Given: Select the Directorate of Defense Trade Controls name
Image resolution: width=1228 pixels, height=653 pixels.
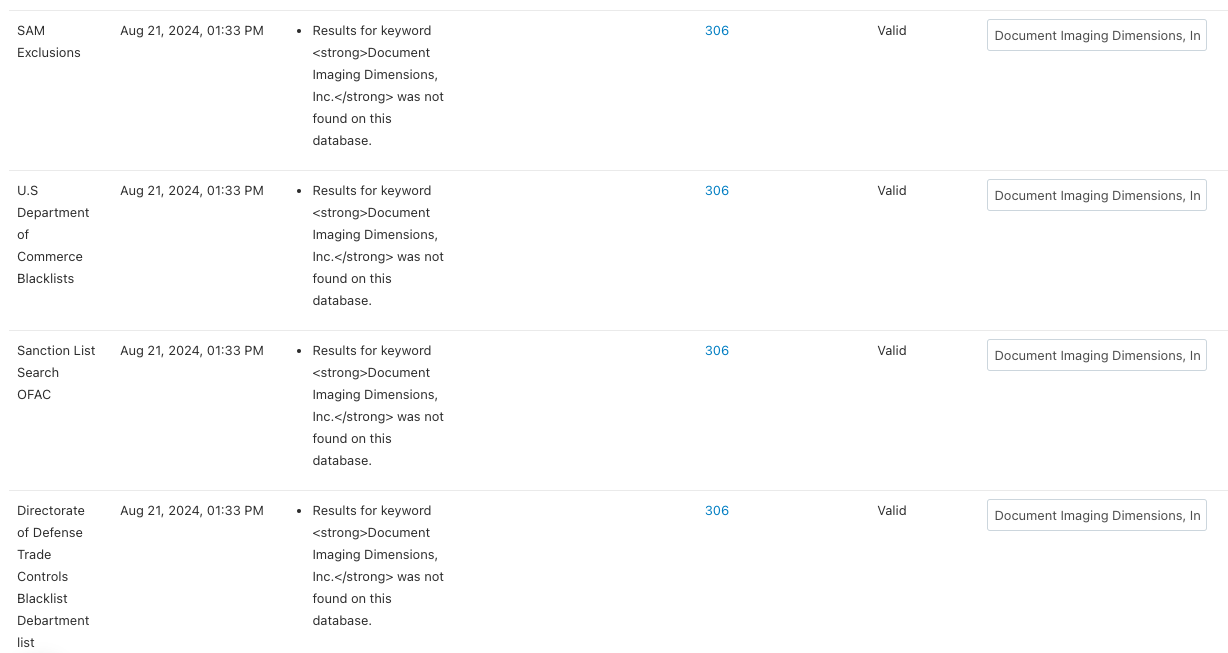Looking at the screenshot, I should pos(53,577).
